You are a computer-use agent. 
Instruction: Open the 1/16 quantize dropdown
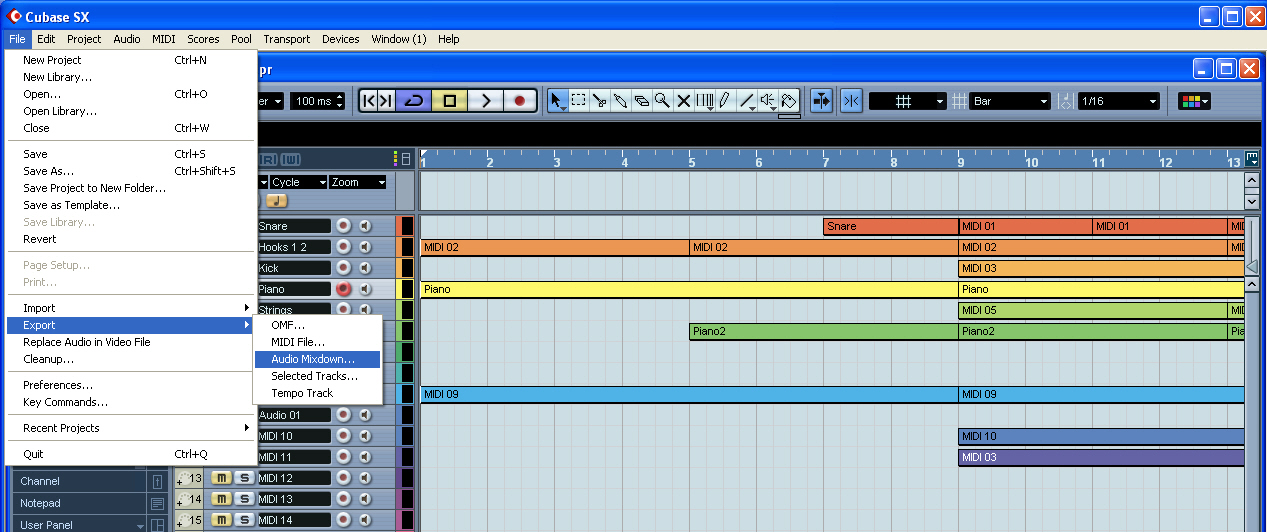coord(1118,101)
